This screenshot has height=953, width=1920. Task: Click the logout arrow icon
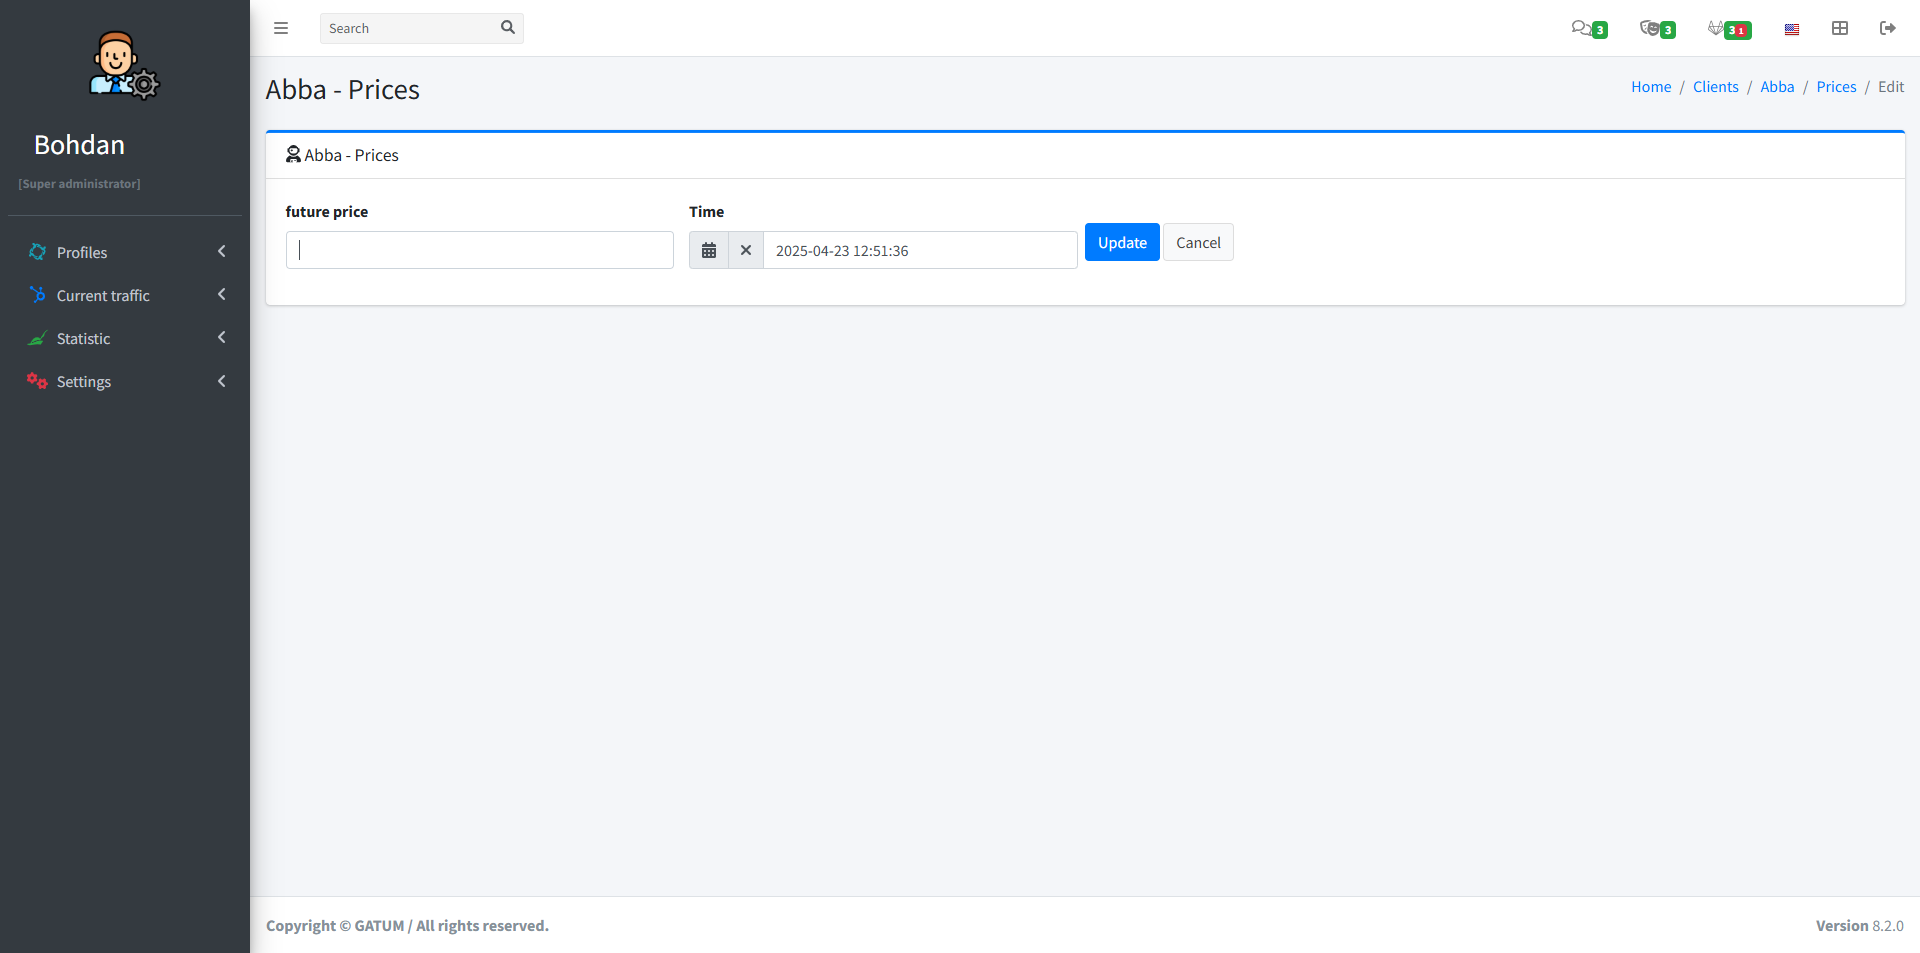point(1887,28)
